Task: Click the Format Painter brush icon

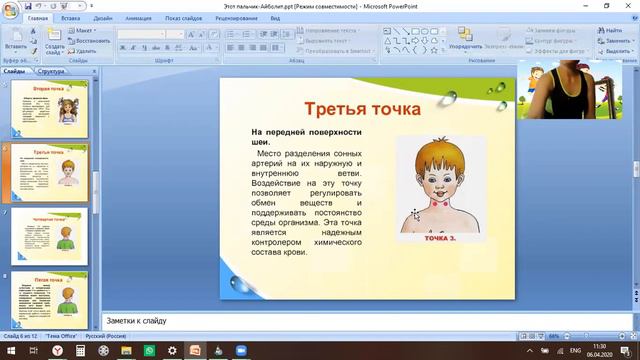Action: [33, 51]
